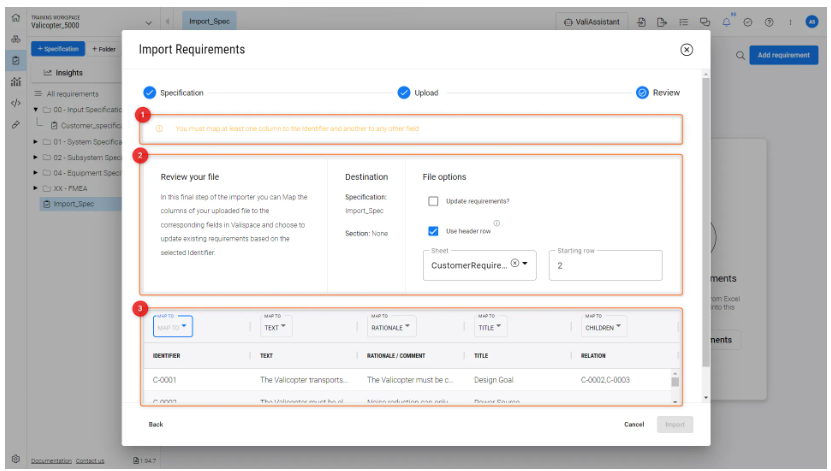Close the Import Requirements dialog with the X icon

click(x=686, y=49)
